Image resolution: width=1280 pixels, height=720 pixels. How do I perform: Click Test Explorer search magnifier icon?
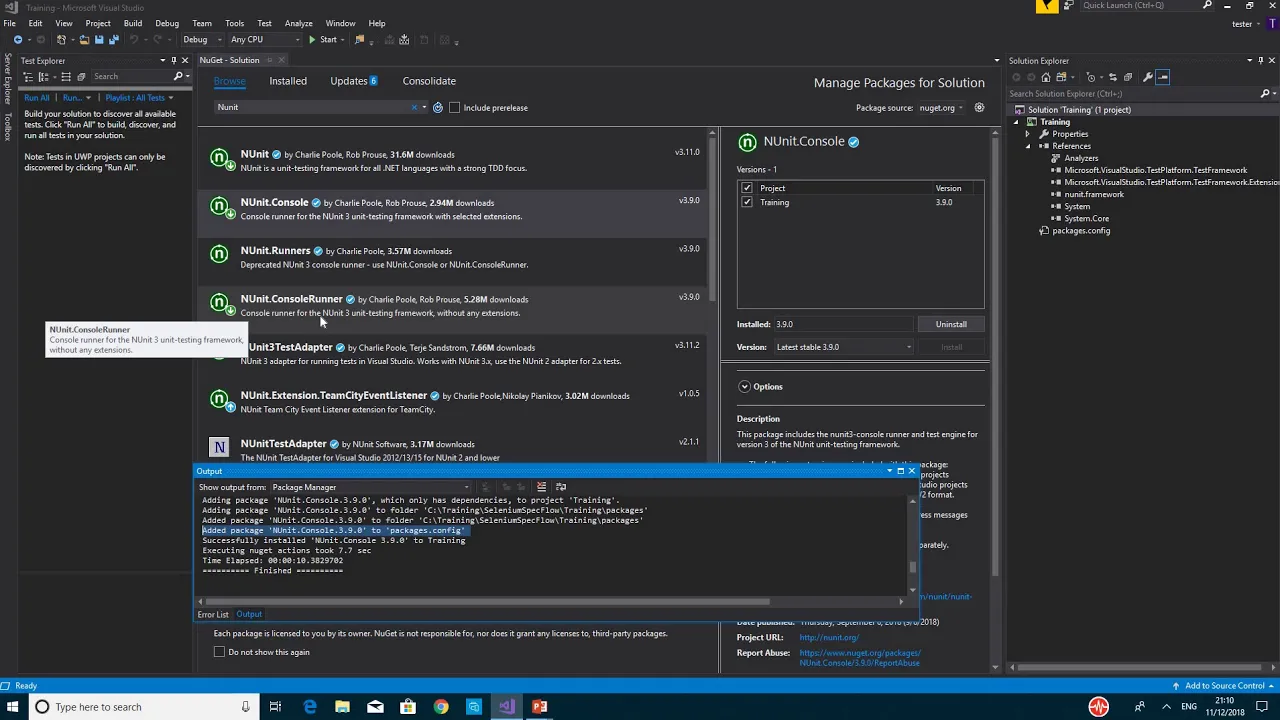178,77
